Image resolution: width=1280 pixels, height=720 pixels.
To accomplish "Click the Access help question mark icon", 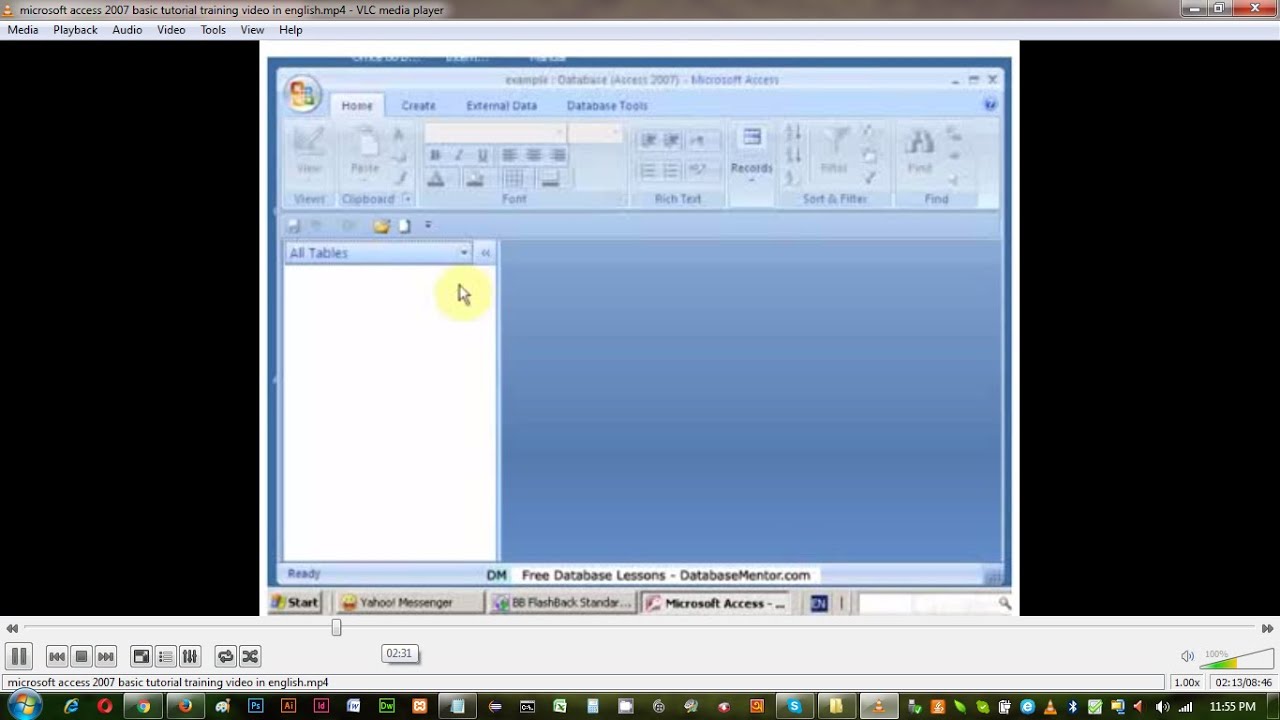I will 990,104.
